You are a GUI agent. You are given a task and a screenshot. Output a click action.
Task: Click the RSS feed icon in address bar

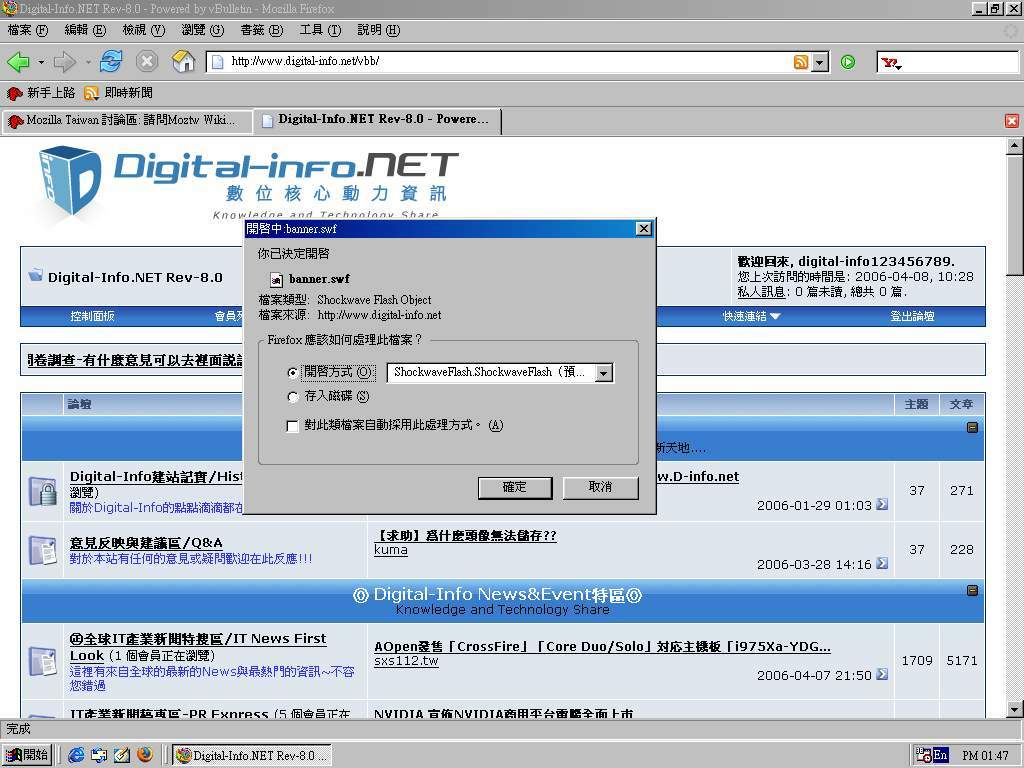coord(800,62)
